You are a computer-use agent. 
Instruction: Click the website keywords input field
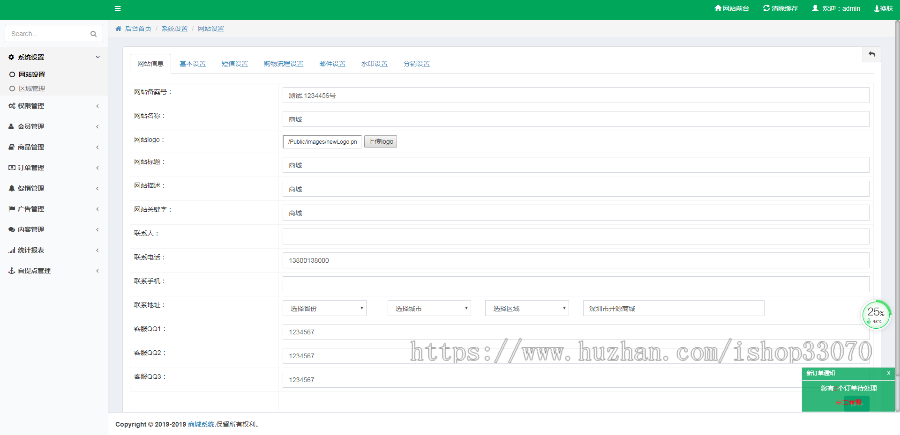pos(576,213)
